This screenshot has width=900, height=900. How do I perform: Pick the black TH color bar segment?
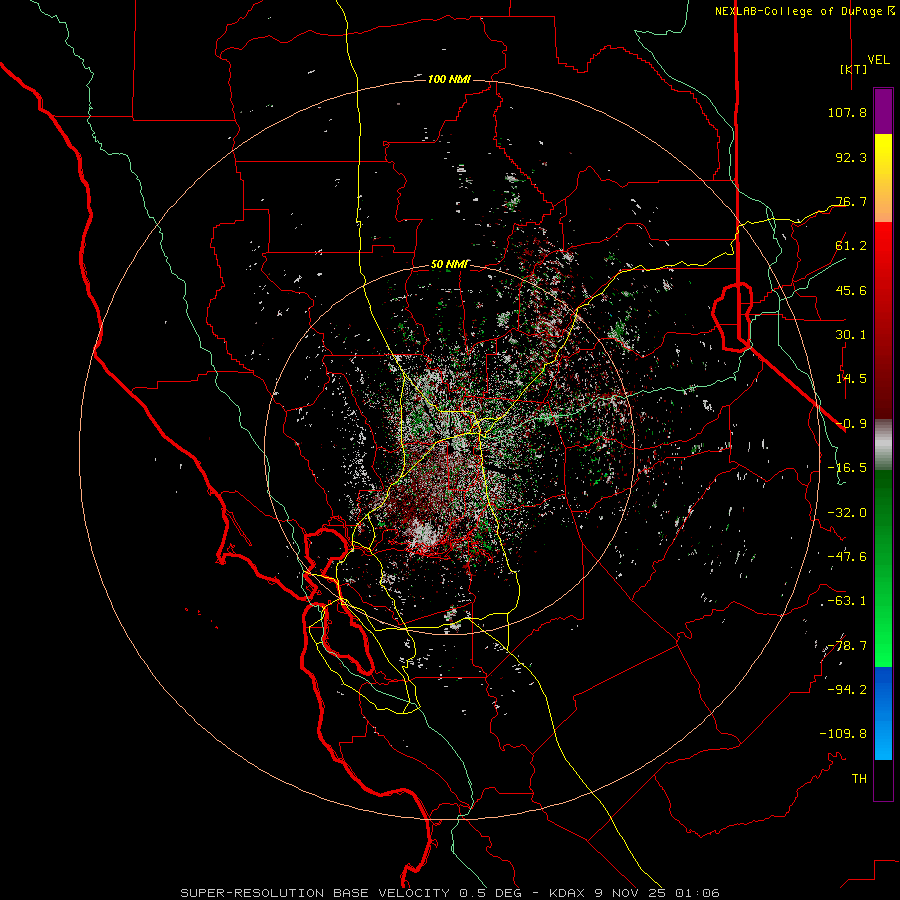(883, 779)
